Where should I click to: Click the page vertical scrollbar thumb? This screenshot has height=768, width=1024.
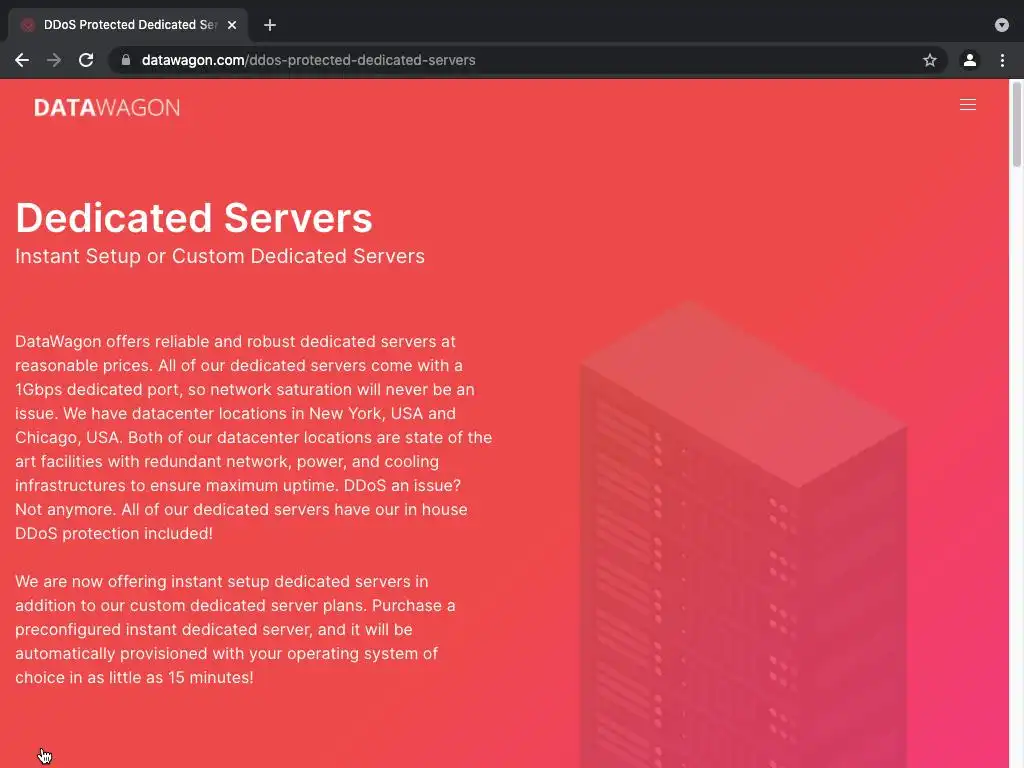[x=1016, y=124]
